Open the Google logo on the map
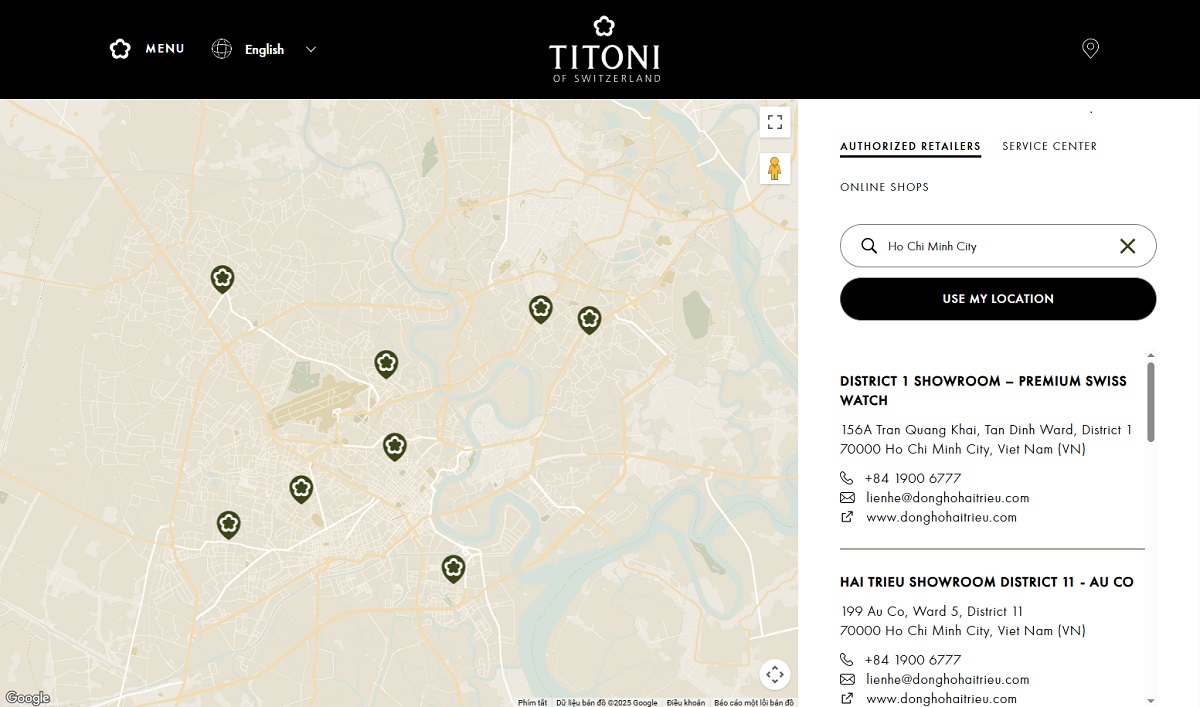Viewport: 1200px width, 707px height. point(27,698)
